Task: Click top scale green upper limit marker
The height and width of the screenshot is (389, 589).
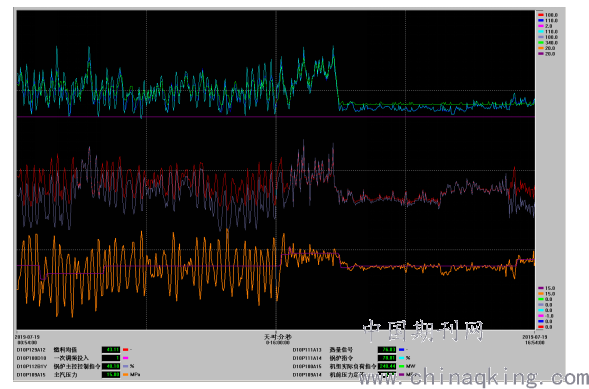Action: pos(548,43)
